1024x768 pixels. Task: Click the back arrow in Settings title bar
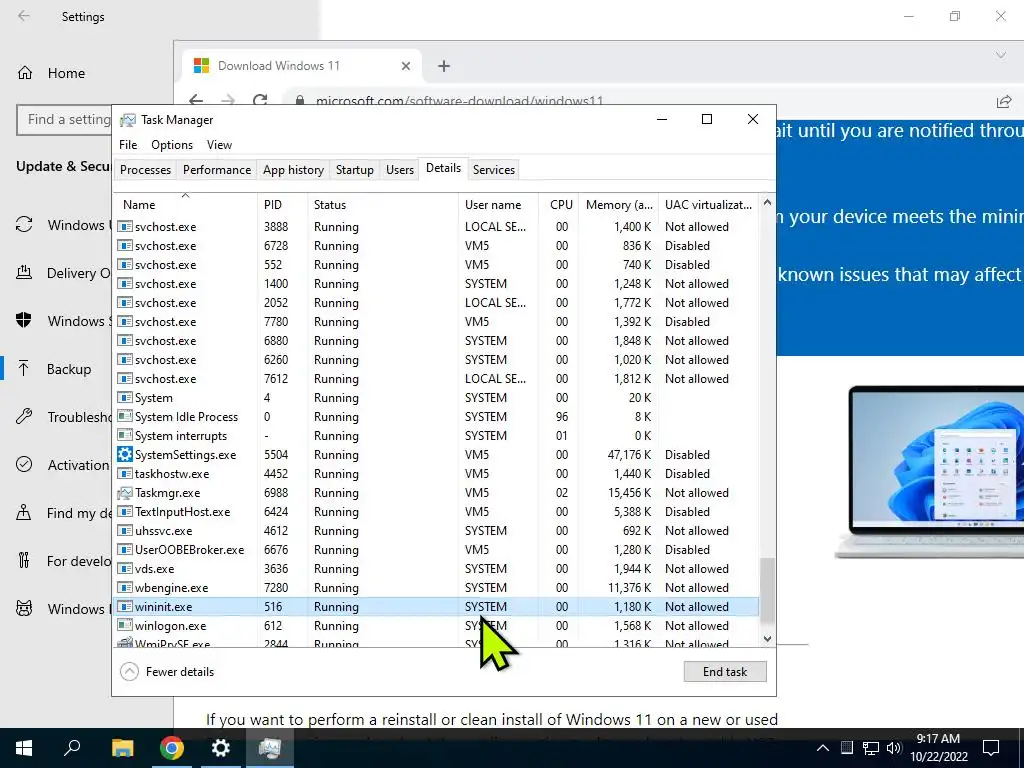(24, 16)
